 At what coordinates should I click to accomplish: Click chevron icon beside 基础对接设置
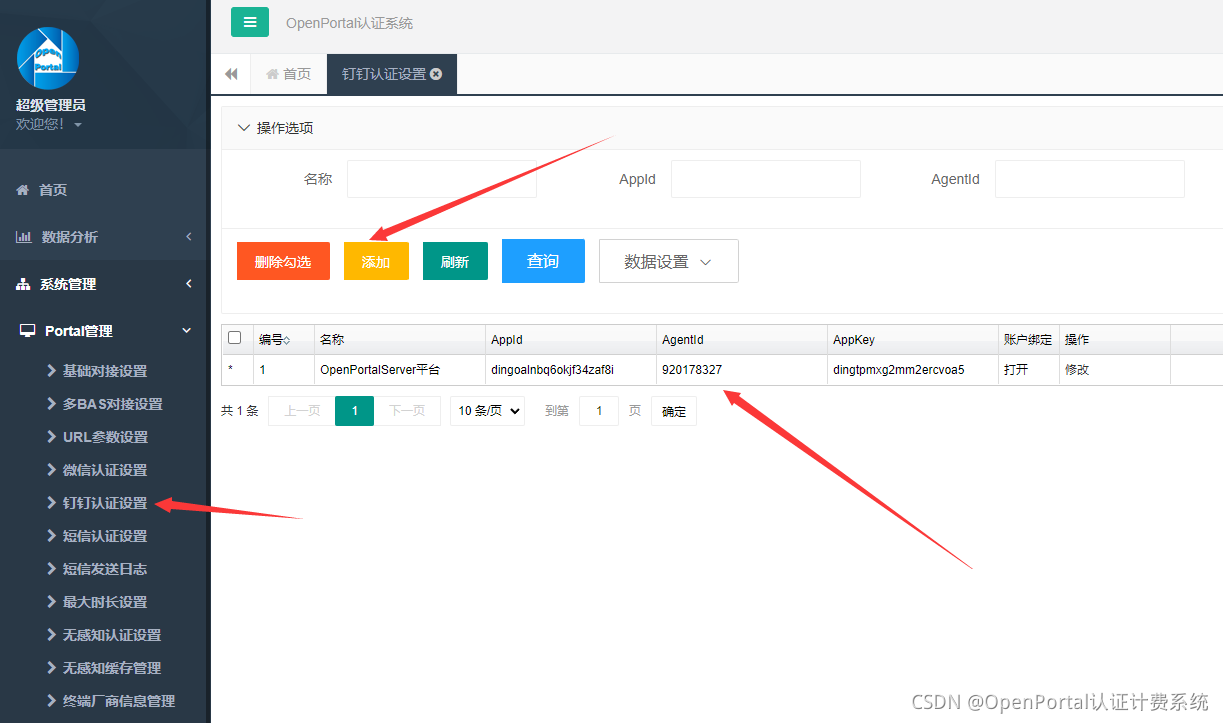coord(52,371)
